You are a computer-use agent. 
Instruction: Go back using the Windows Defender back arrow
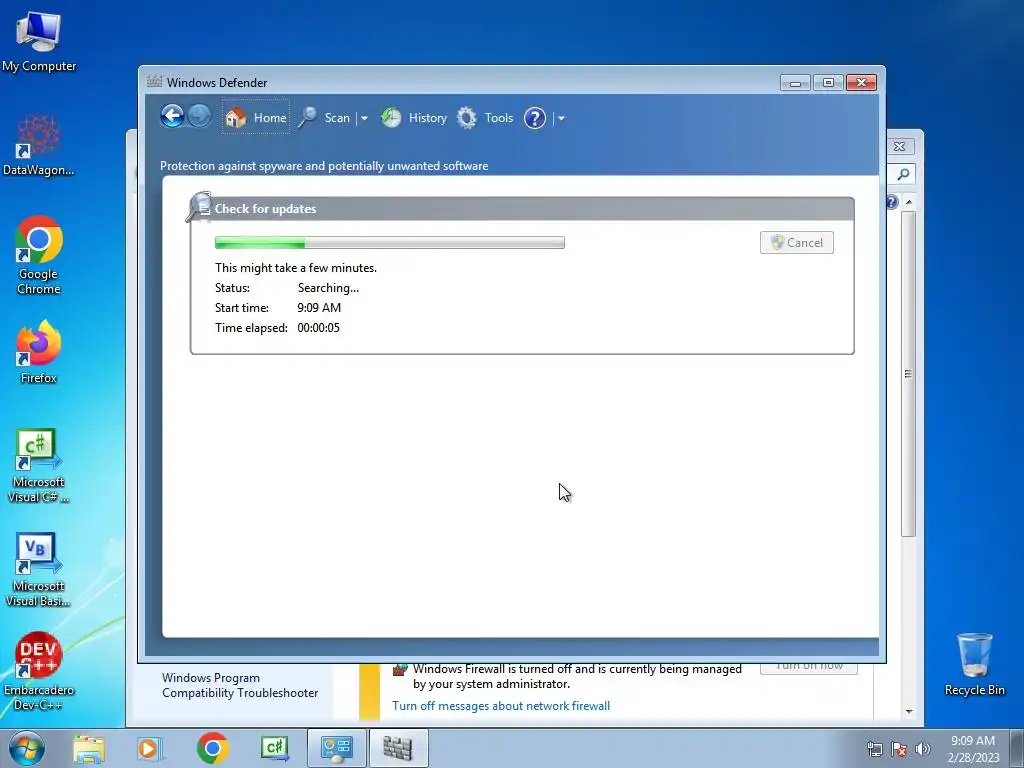172,117
